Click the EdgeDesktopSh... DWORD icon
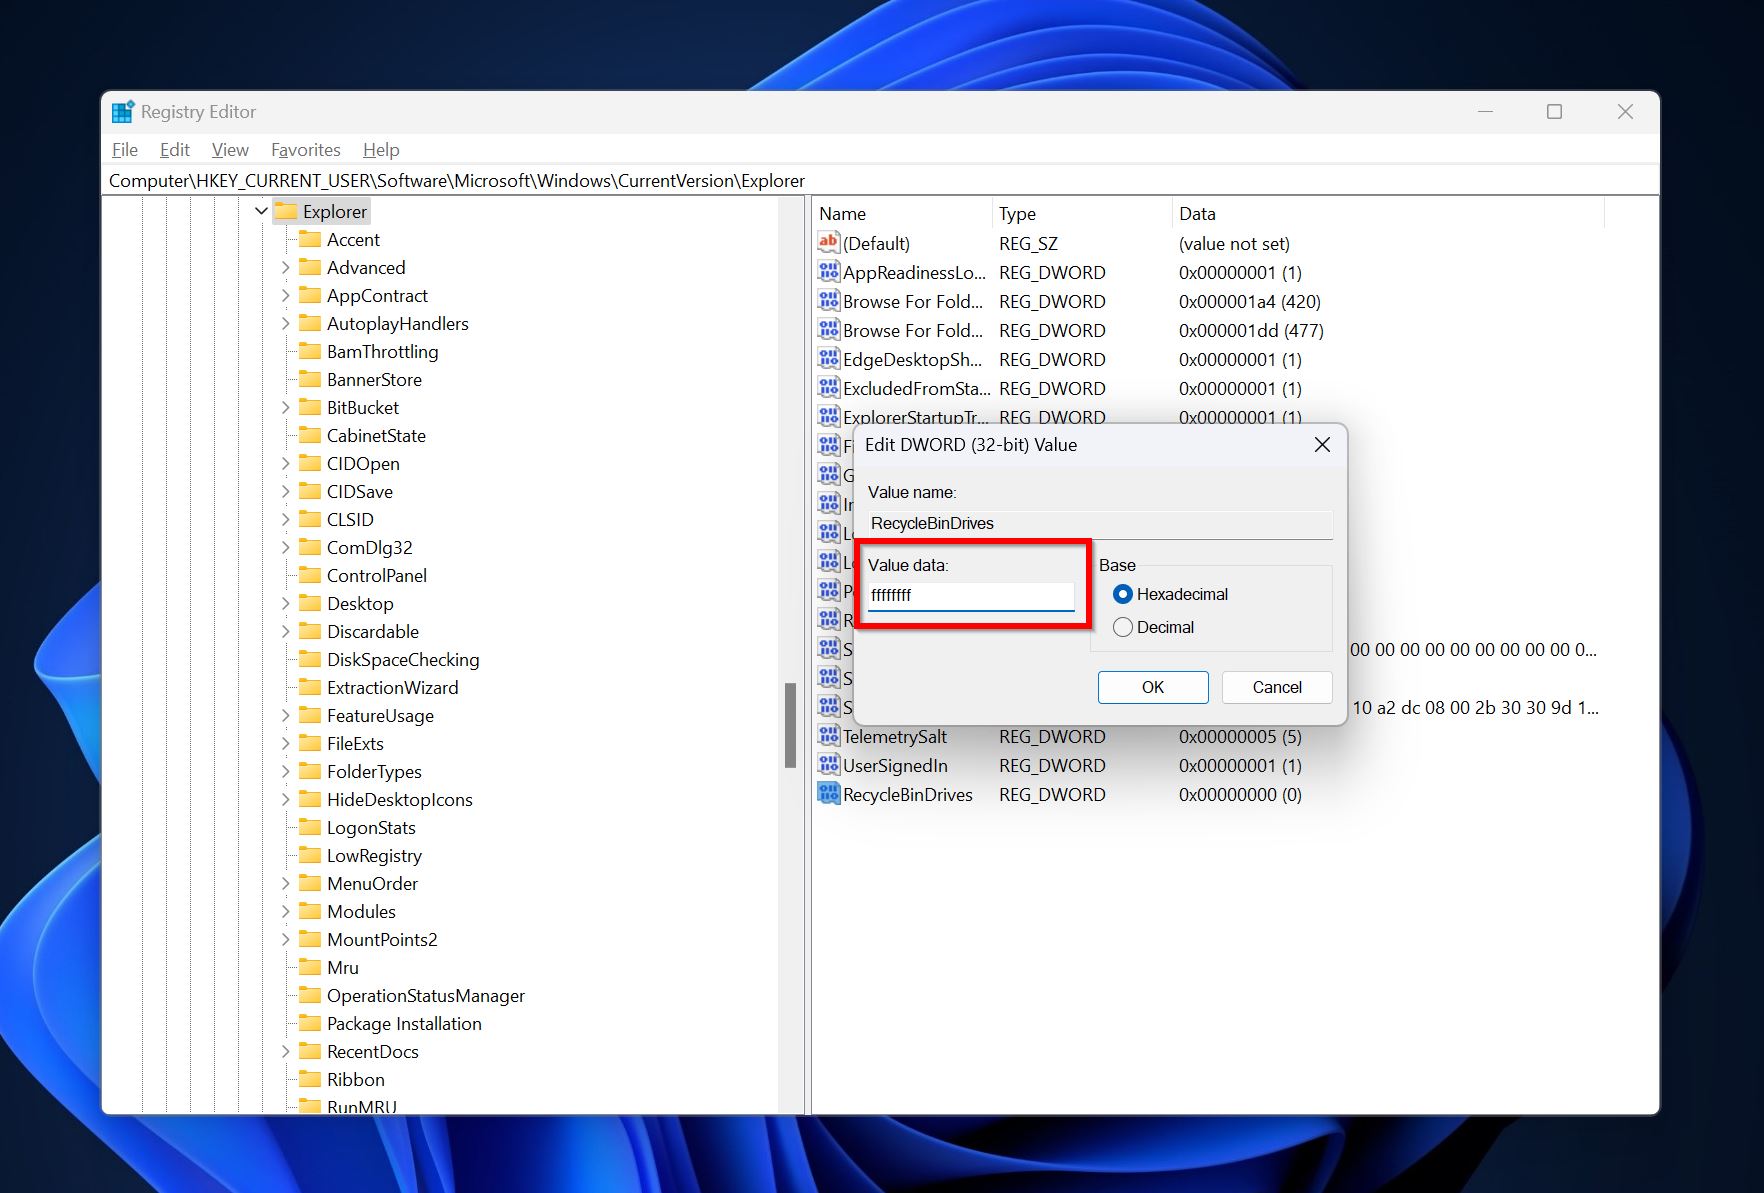1764x1193 pixels. click(x=828, y=358)
